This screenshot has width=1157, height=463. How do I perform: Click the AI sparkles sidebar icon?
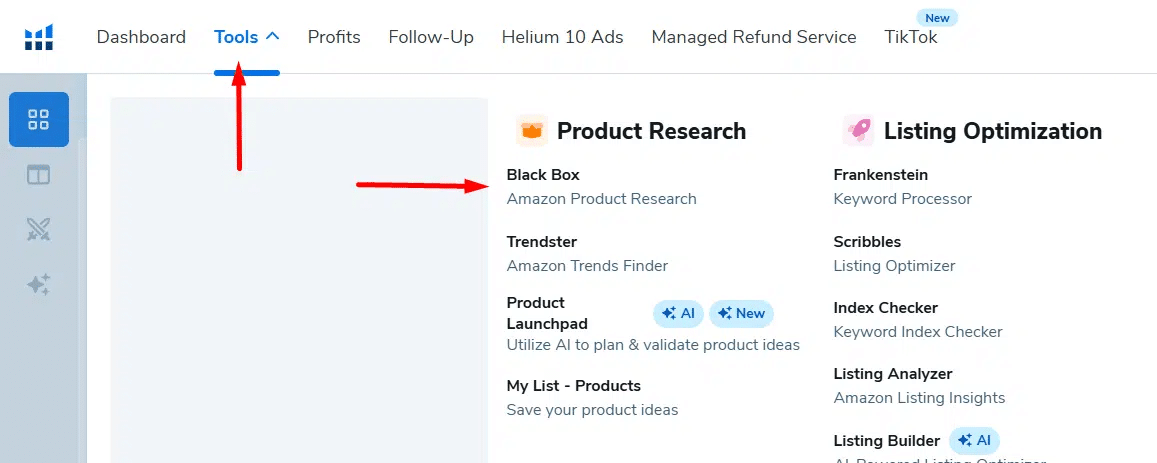pyautogui.click(x=39, y=285)
